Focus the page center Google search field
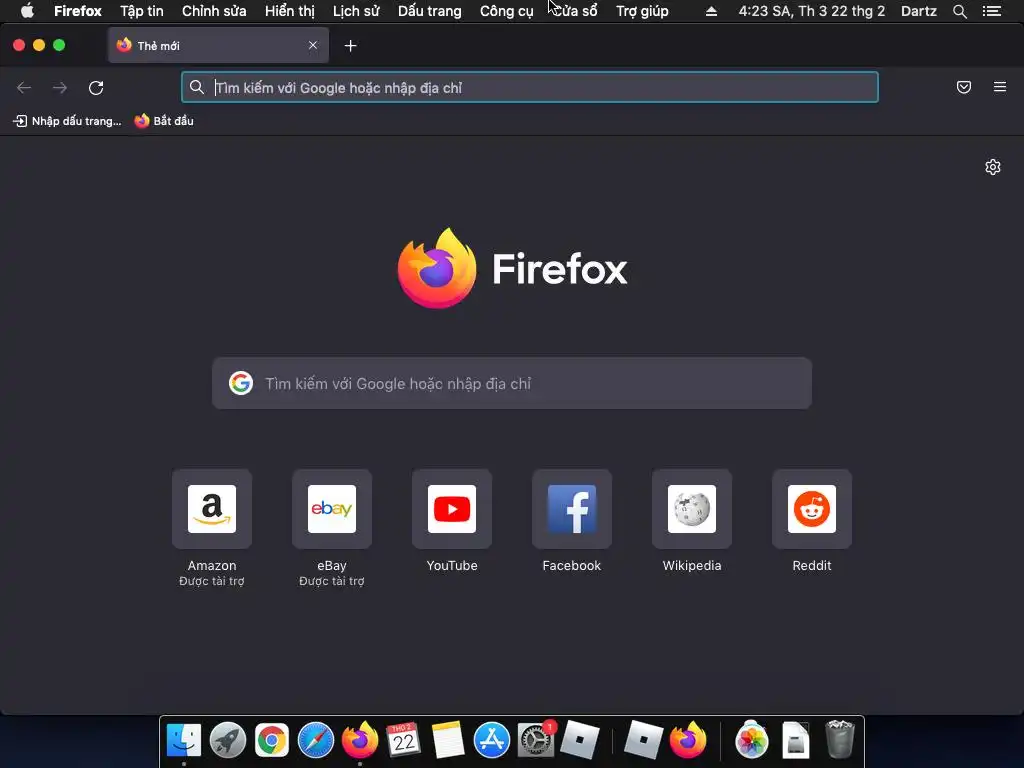Image resolution: width=1024 pixels, height=768 pixels. [x=512, y=383]
